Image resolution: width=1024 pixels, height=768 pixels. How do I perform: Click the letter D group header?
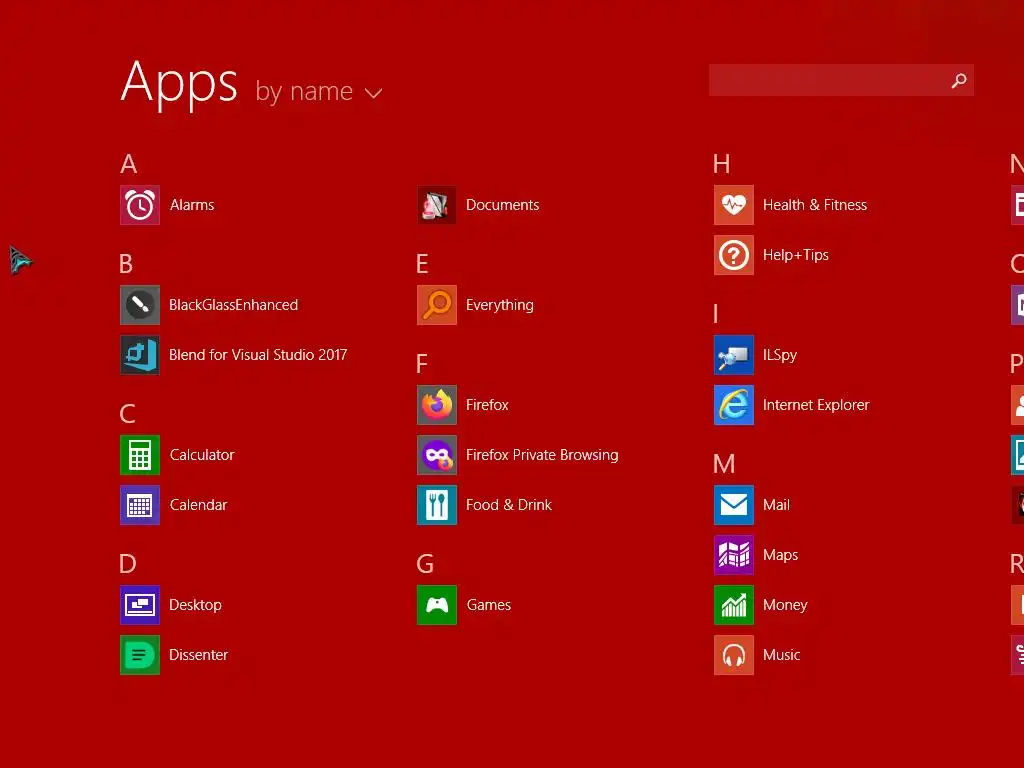(128, 564)
